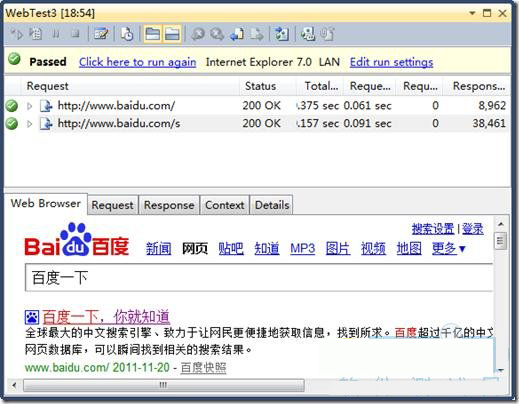Open run settings via the pencil toolbar icon
Screen dimensions: 519x404
click(x=101, y=34)
